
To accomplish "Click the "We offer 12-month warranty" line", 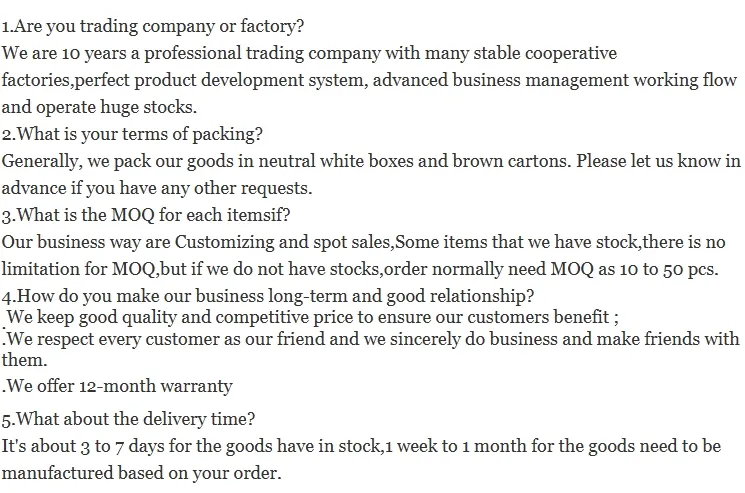I will tap(118, 386).
